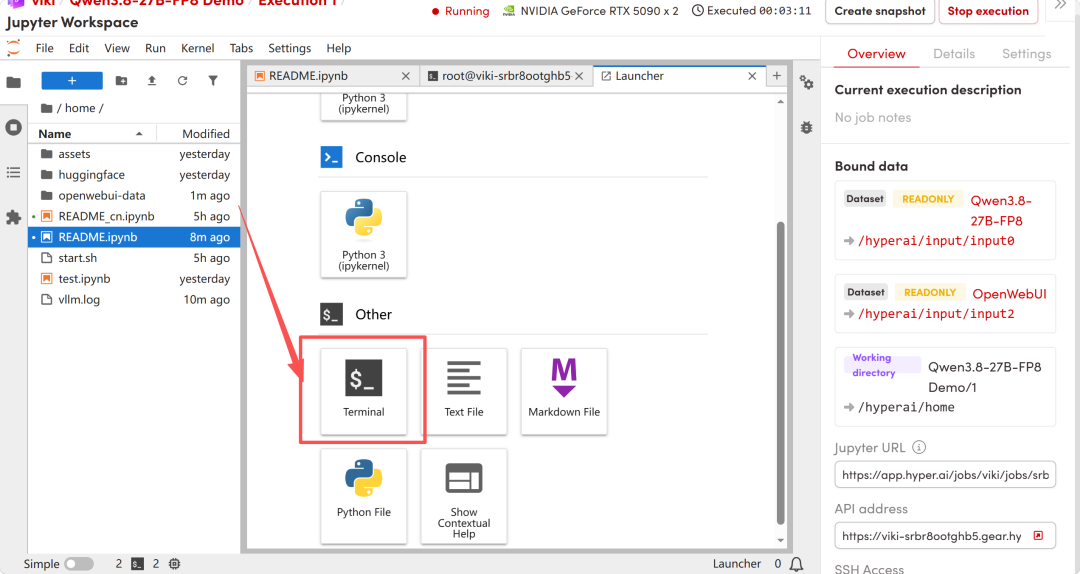Image resolution: width=1080 pixels, height=574 pixels.
Task: Open API address external link icon
Action: [x=1038, y=535]
